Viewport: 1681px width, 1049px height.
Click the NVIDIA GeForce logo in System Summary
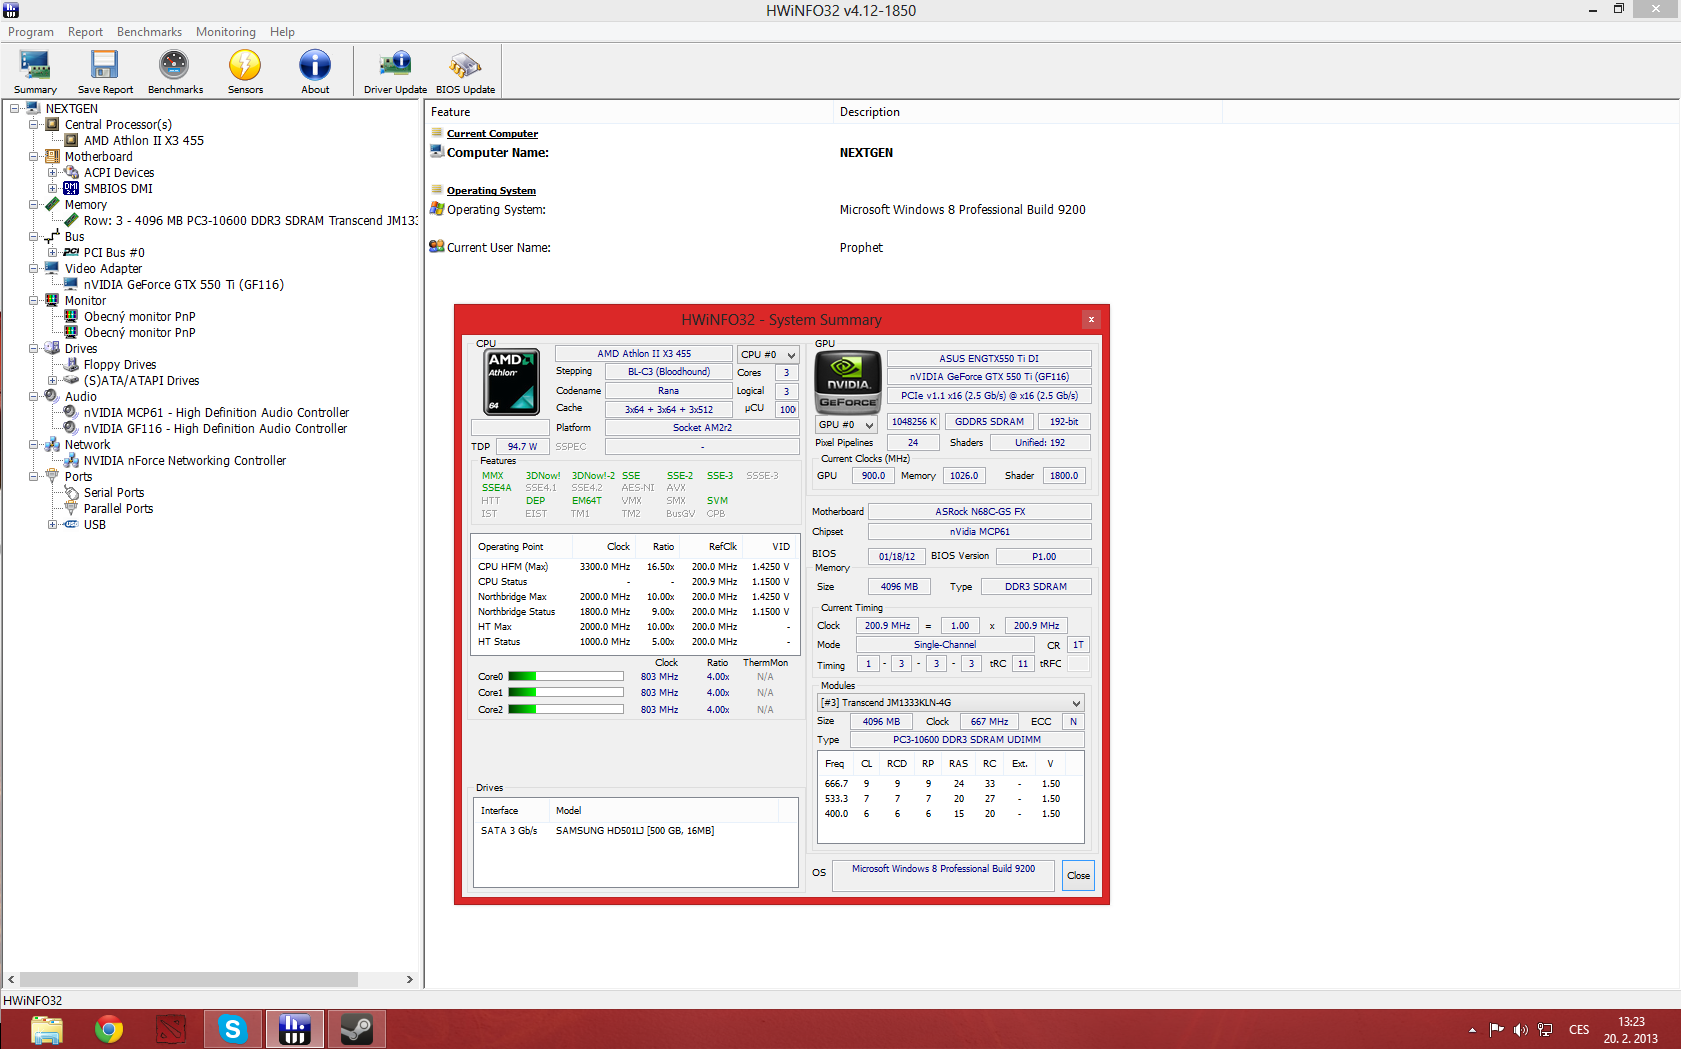[848, 382]
